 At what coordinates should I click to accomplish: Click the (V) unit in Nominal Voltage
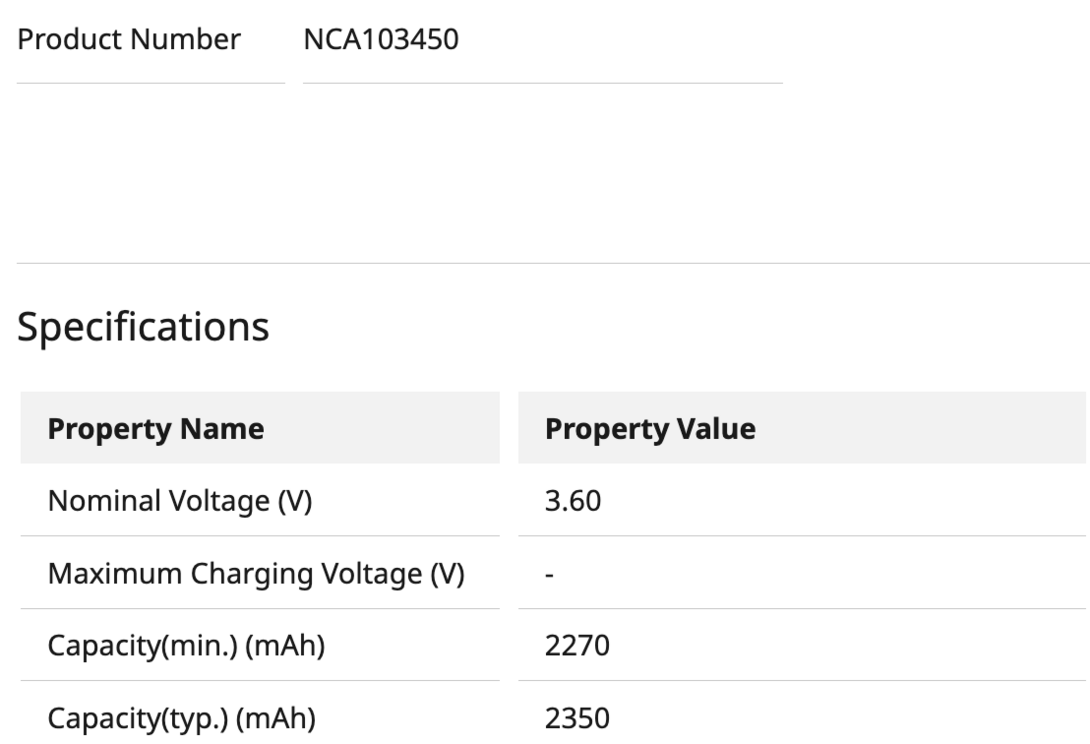[295, 500]
